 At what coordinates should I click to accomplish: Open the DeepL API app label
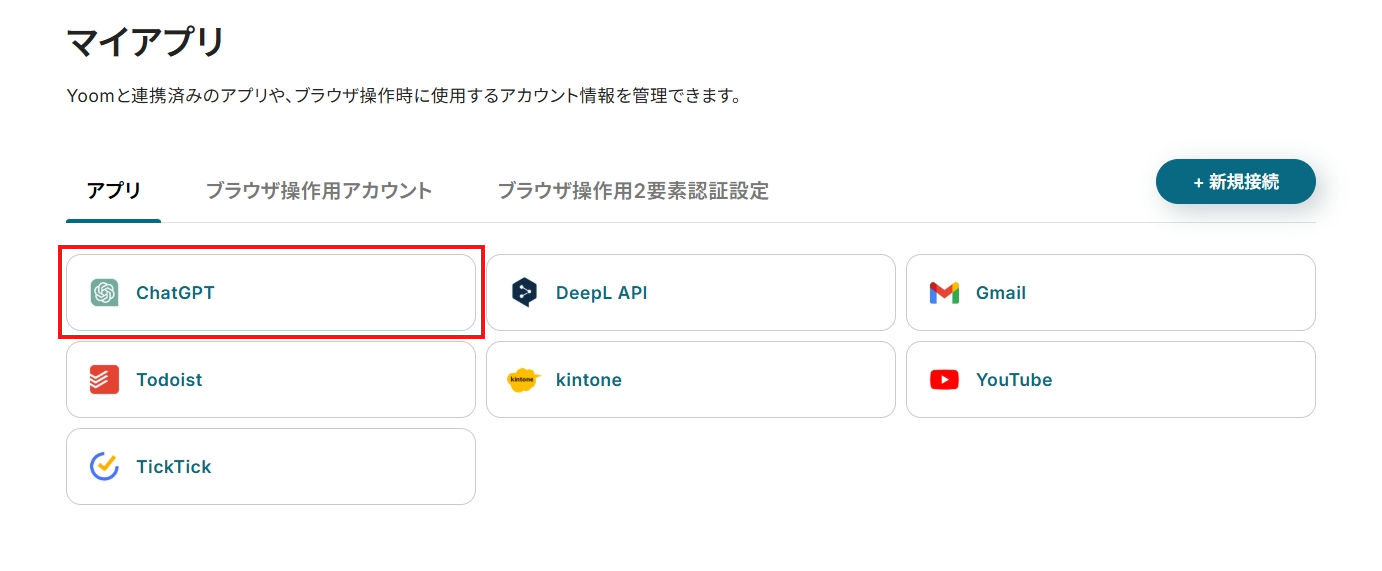click(x=602, y=293)
